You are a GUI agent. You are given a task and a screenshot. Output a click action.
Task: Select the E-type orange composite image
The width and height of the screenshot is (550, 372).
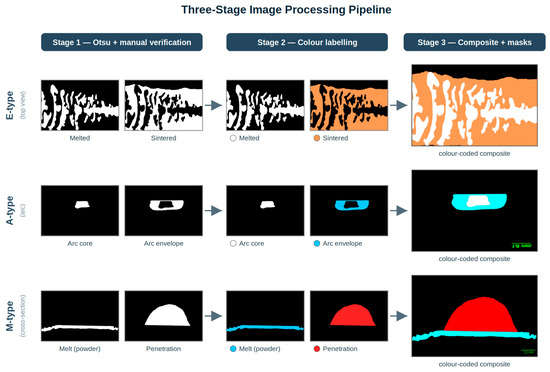coord(474,105)
